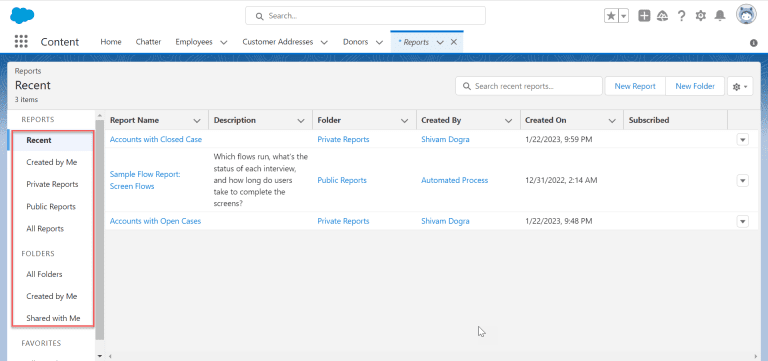This screenshot has width=768, height=361.
Task: Close the Reports tab
Action: click(454, 42)
